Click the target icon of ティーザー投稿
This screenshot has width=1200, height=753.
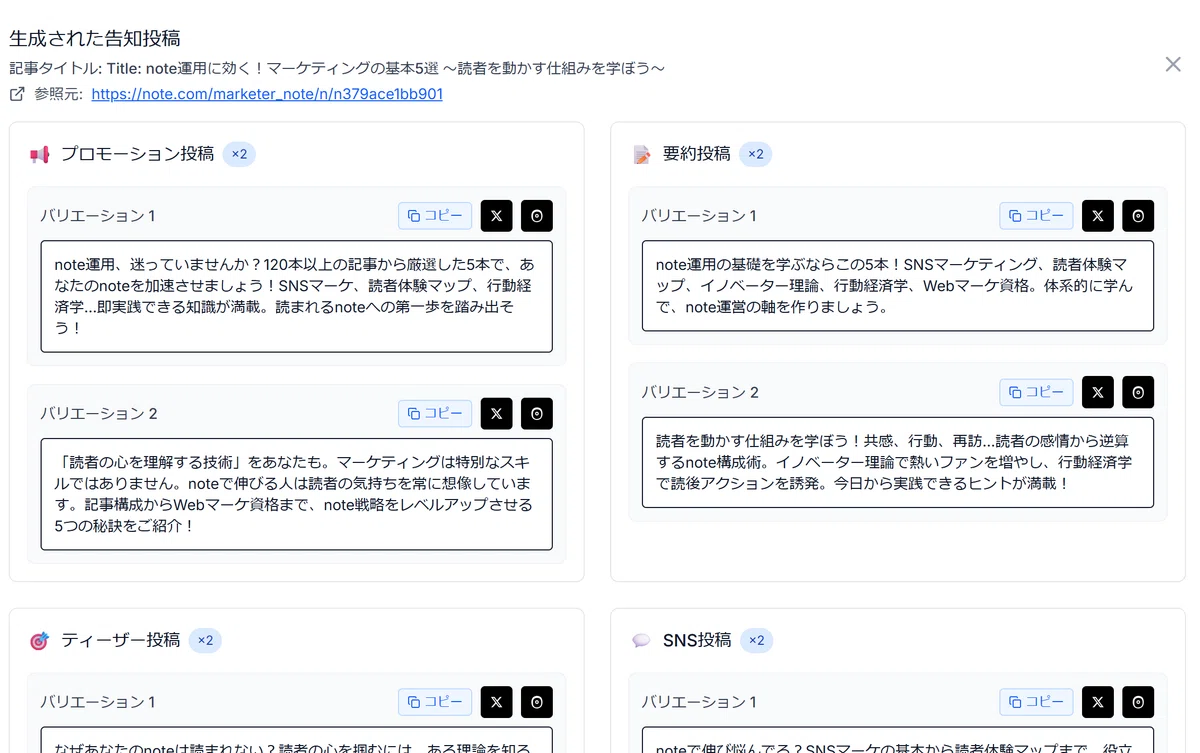pos(39,640)
